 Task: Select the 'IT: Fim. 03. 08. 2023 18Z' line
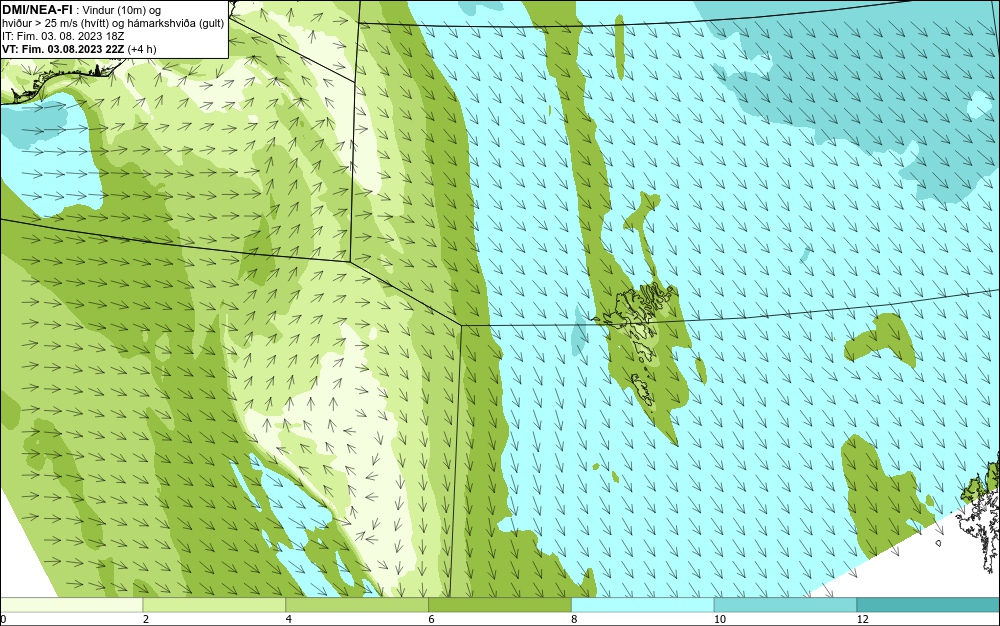point(62,36)
